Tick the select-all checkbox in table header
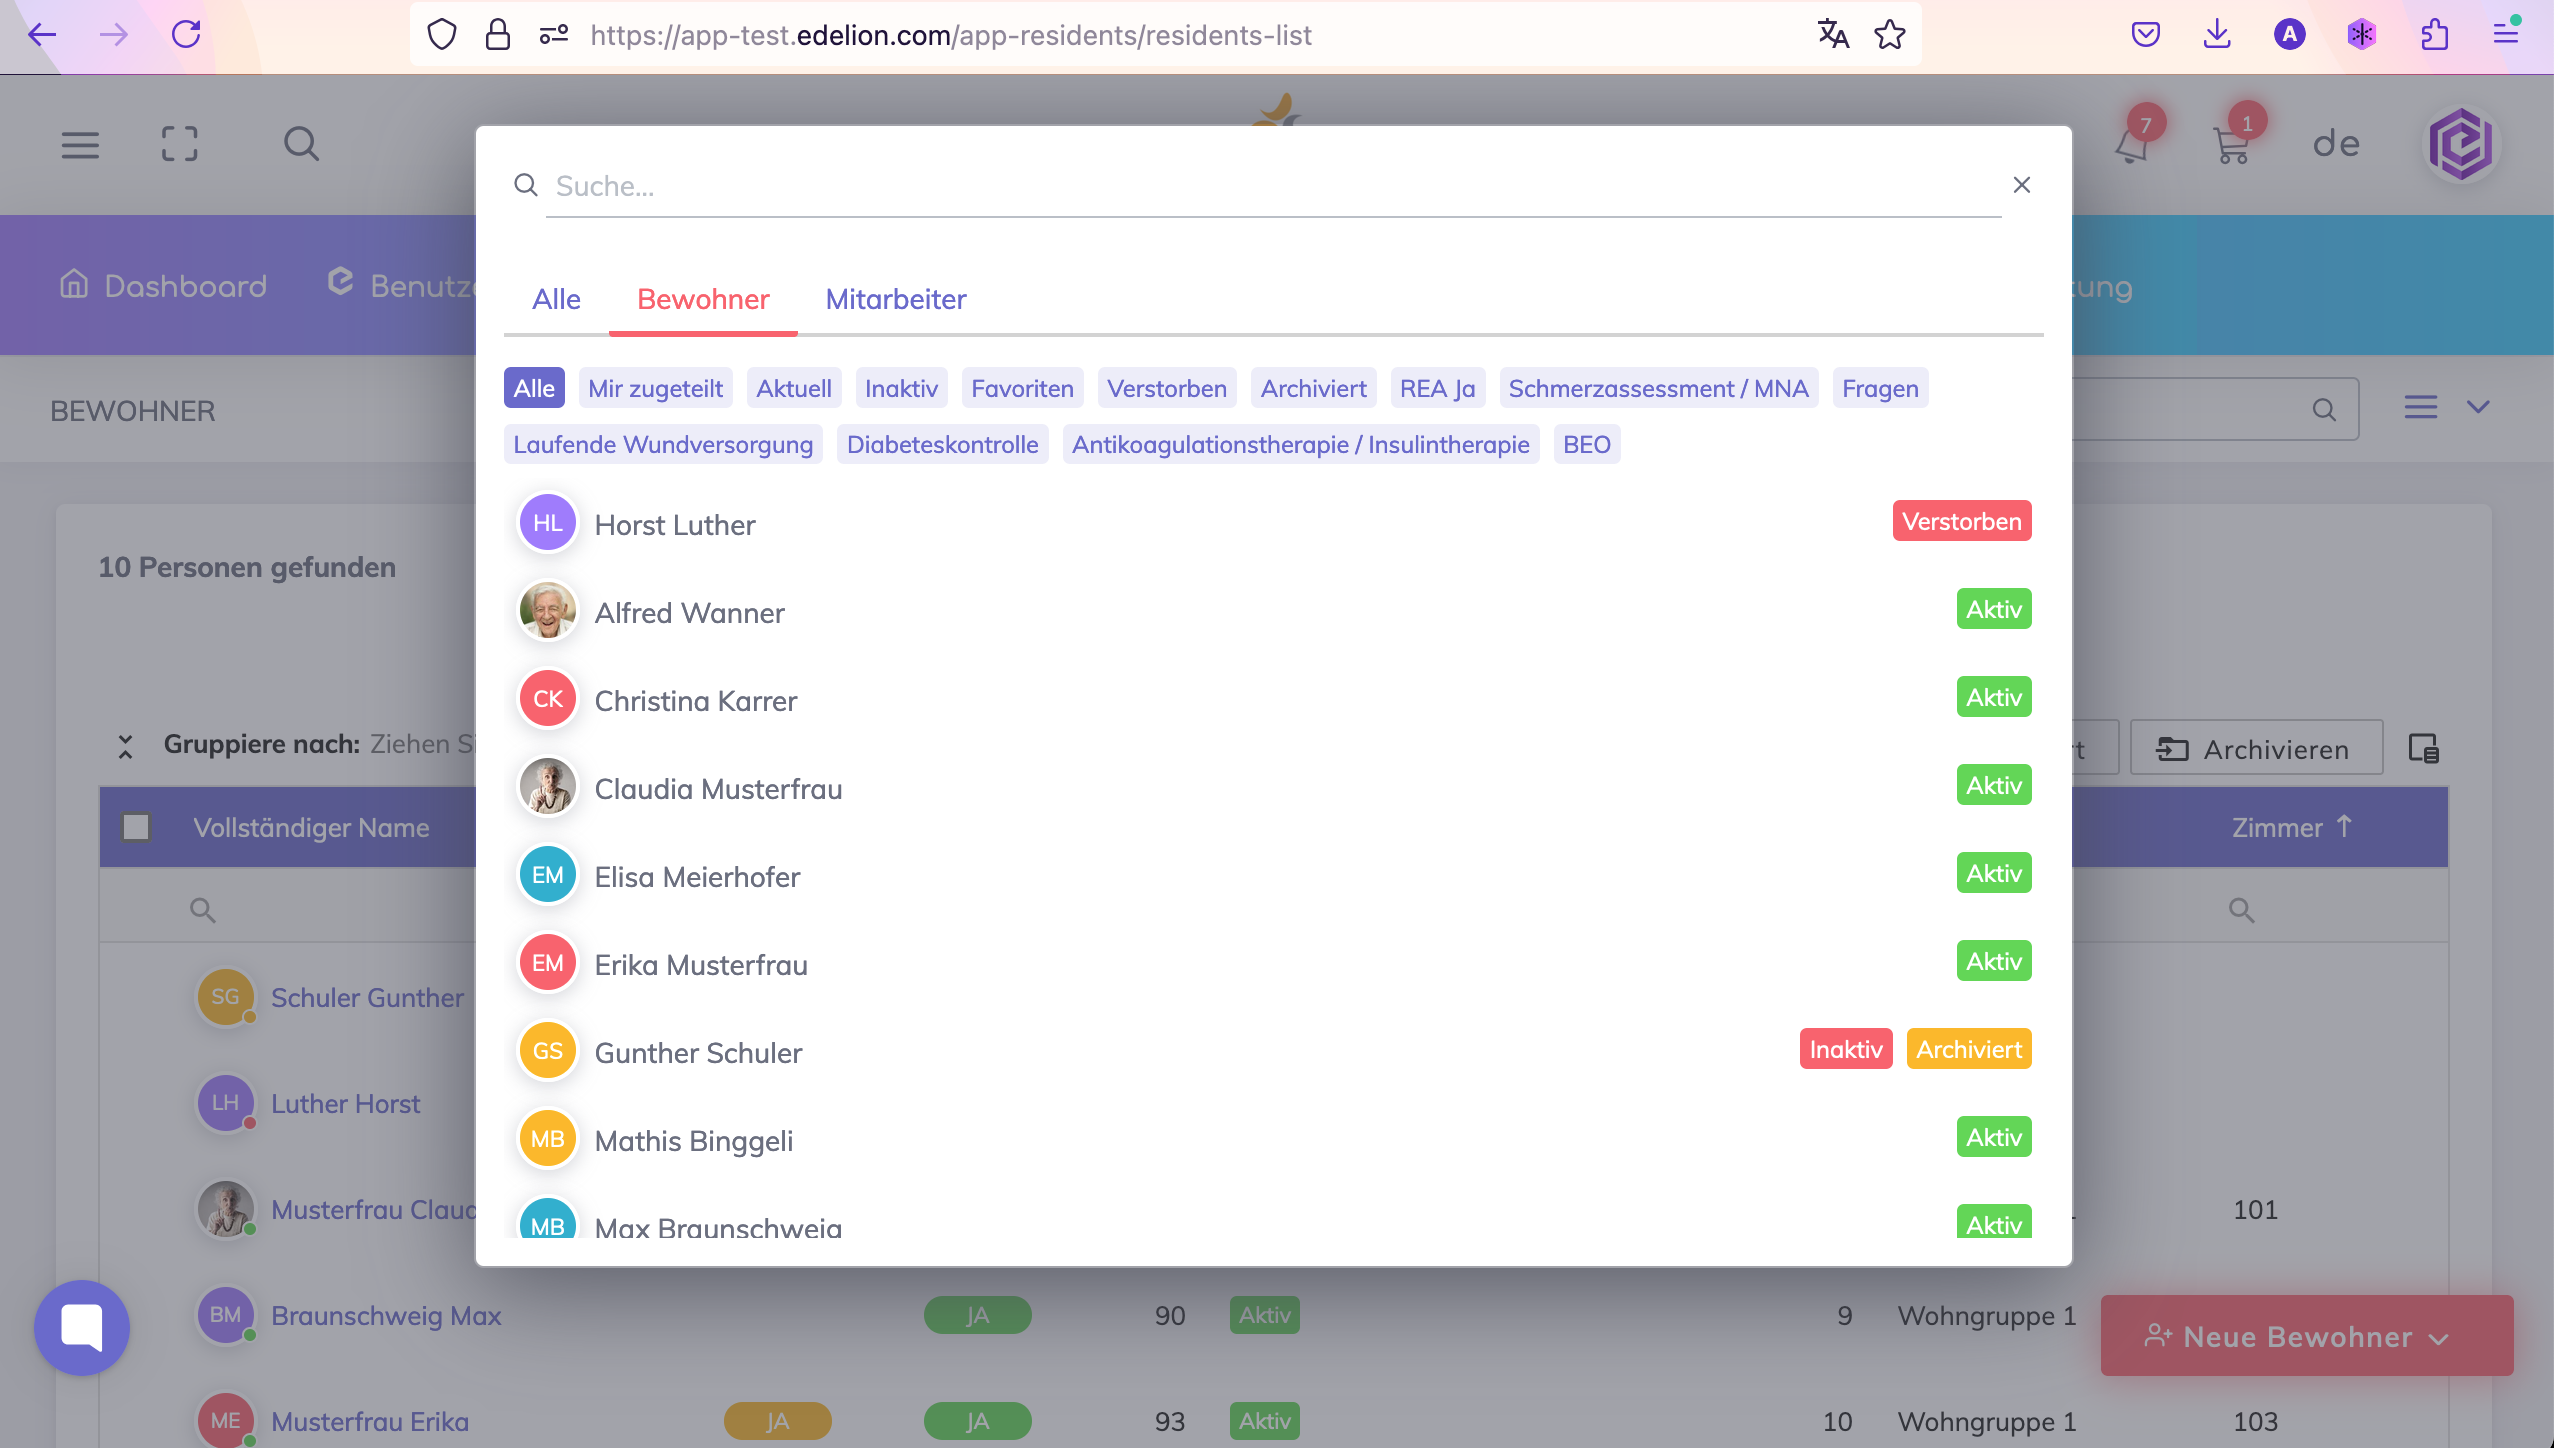The width and height of the screenshot is (2554, 1448). tap(136, 827)
